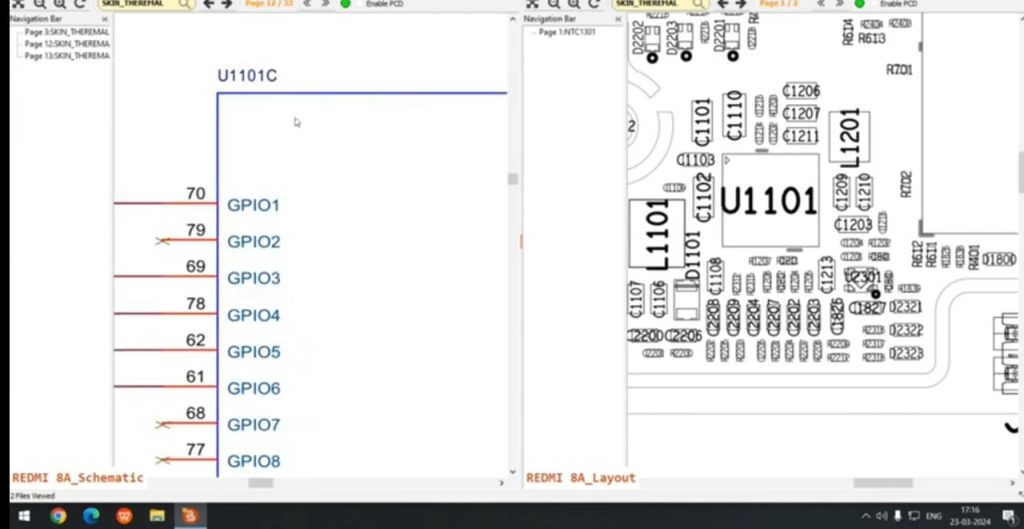
Task: Close the schematic Navigation Bar panel
Action: coord(105,19)
